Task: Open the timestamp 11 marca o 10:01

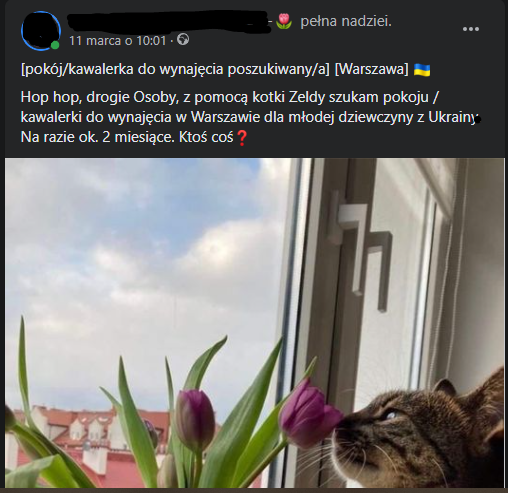Action: coord(118,41)
